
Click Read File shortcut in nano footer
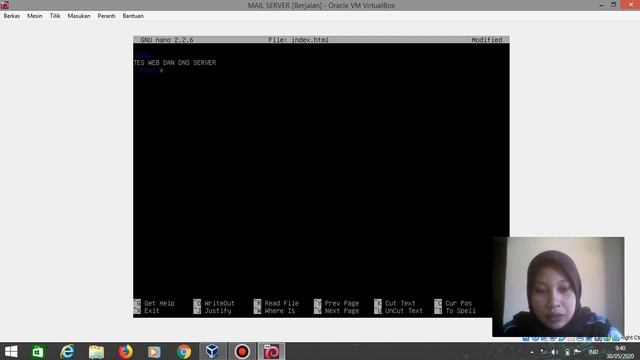coord(276,303)
